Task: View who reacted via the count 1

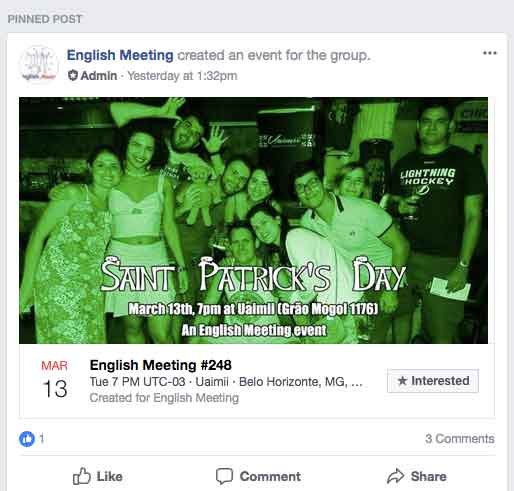Action: (x=42, y=438)
